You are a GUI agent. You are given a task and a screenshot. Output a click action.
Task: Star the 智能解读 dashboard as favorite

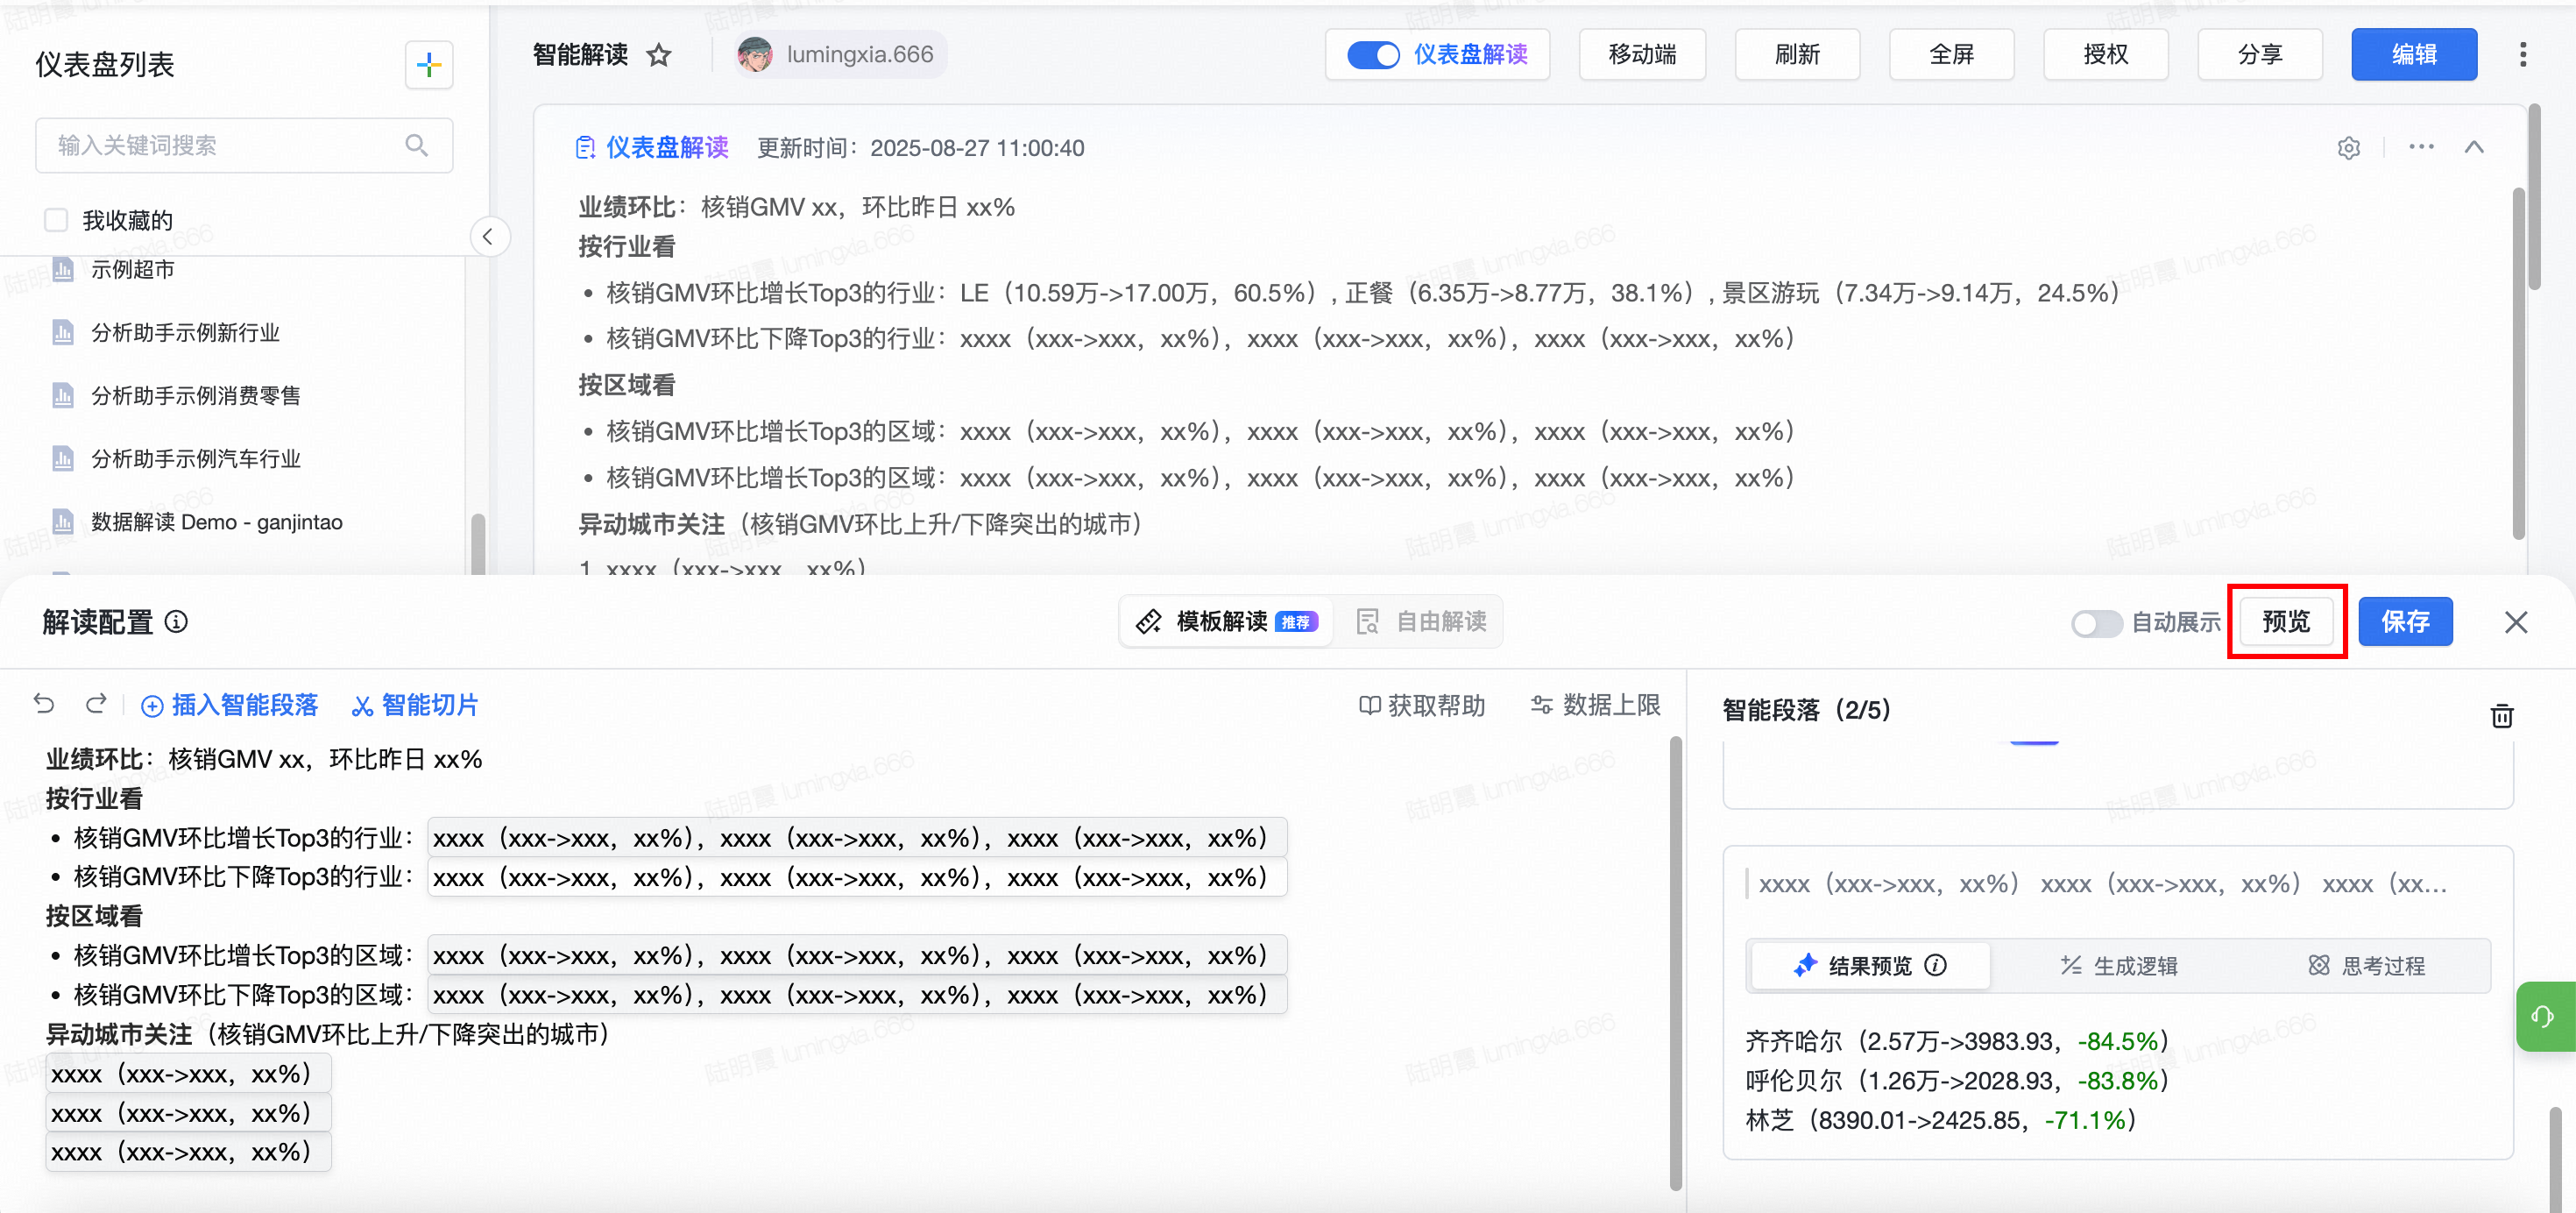click(658, 55)
